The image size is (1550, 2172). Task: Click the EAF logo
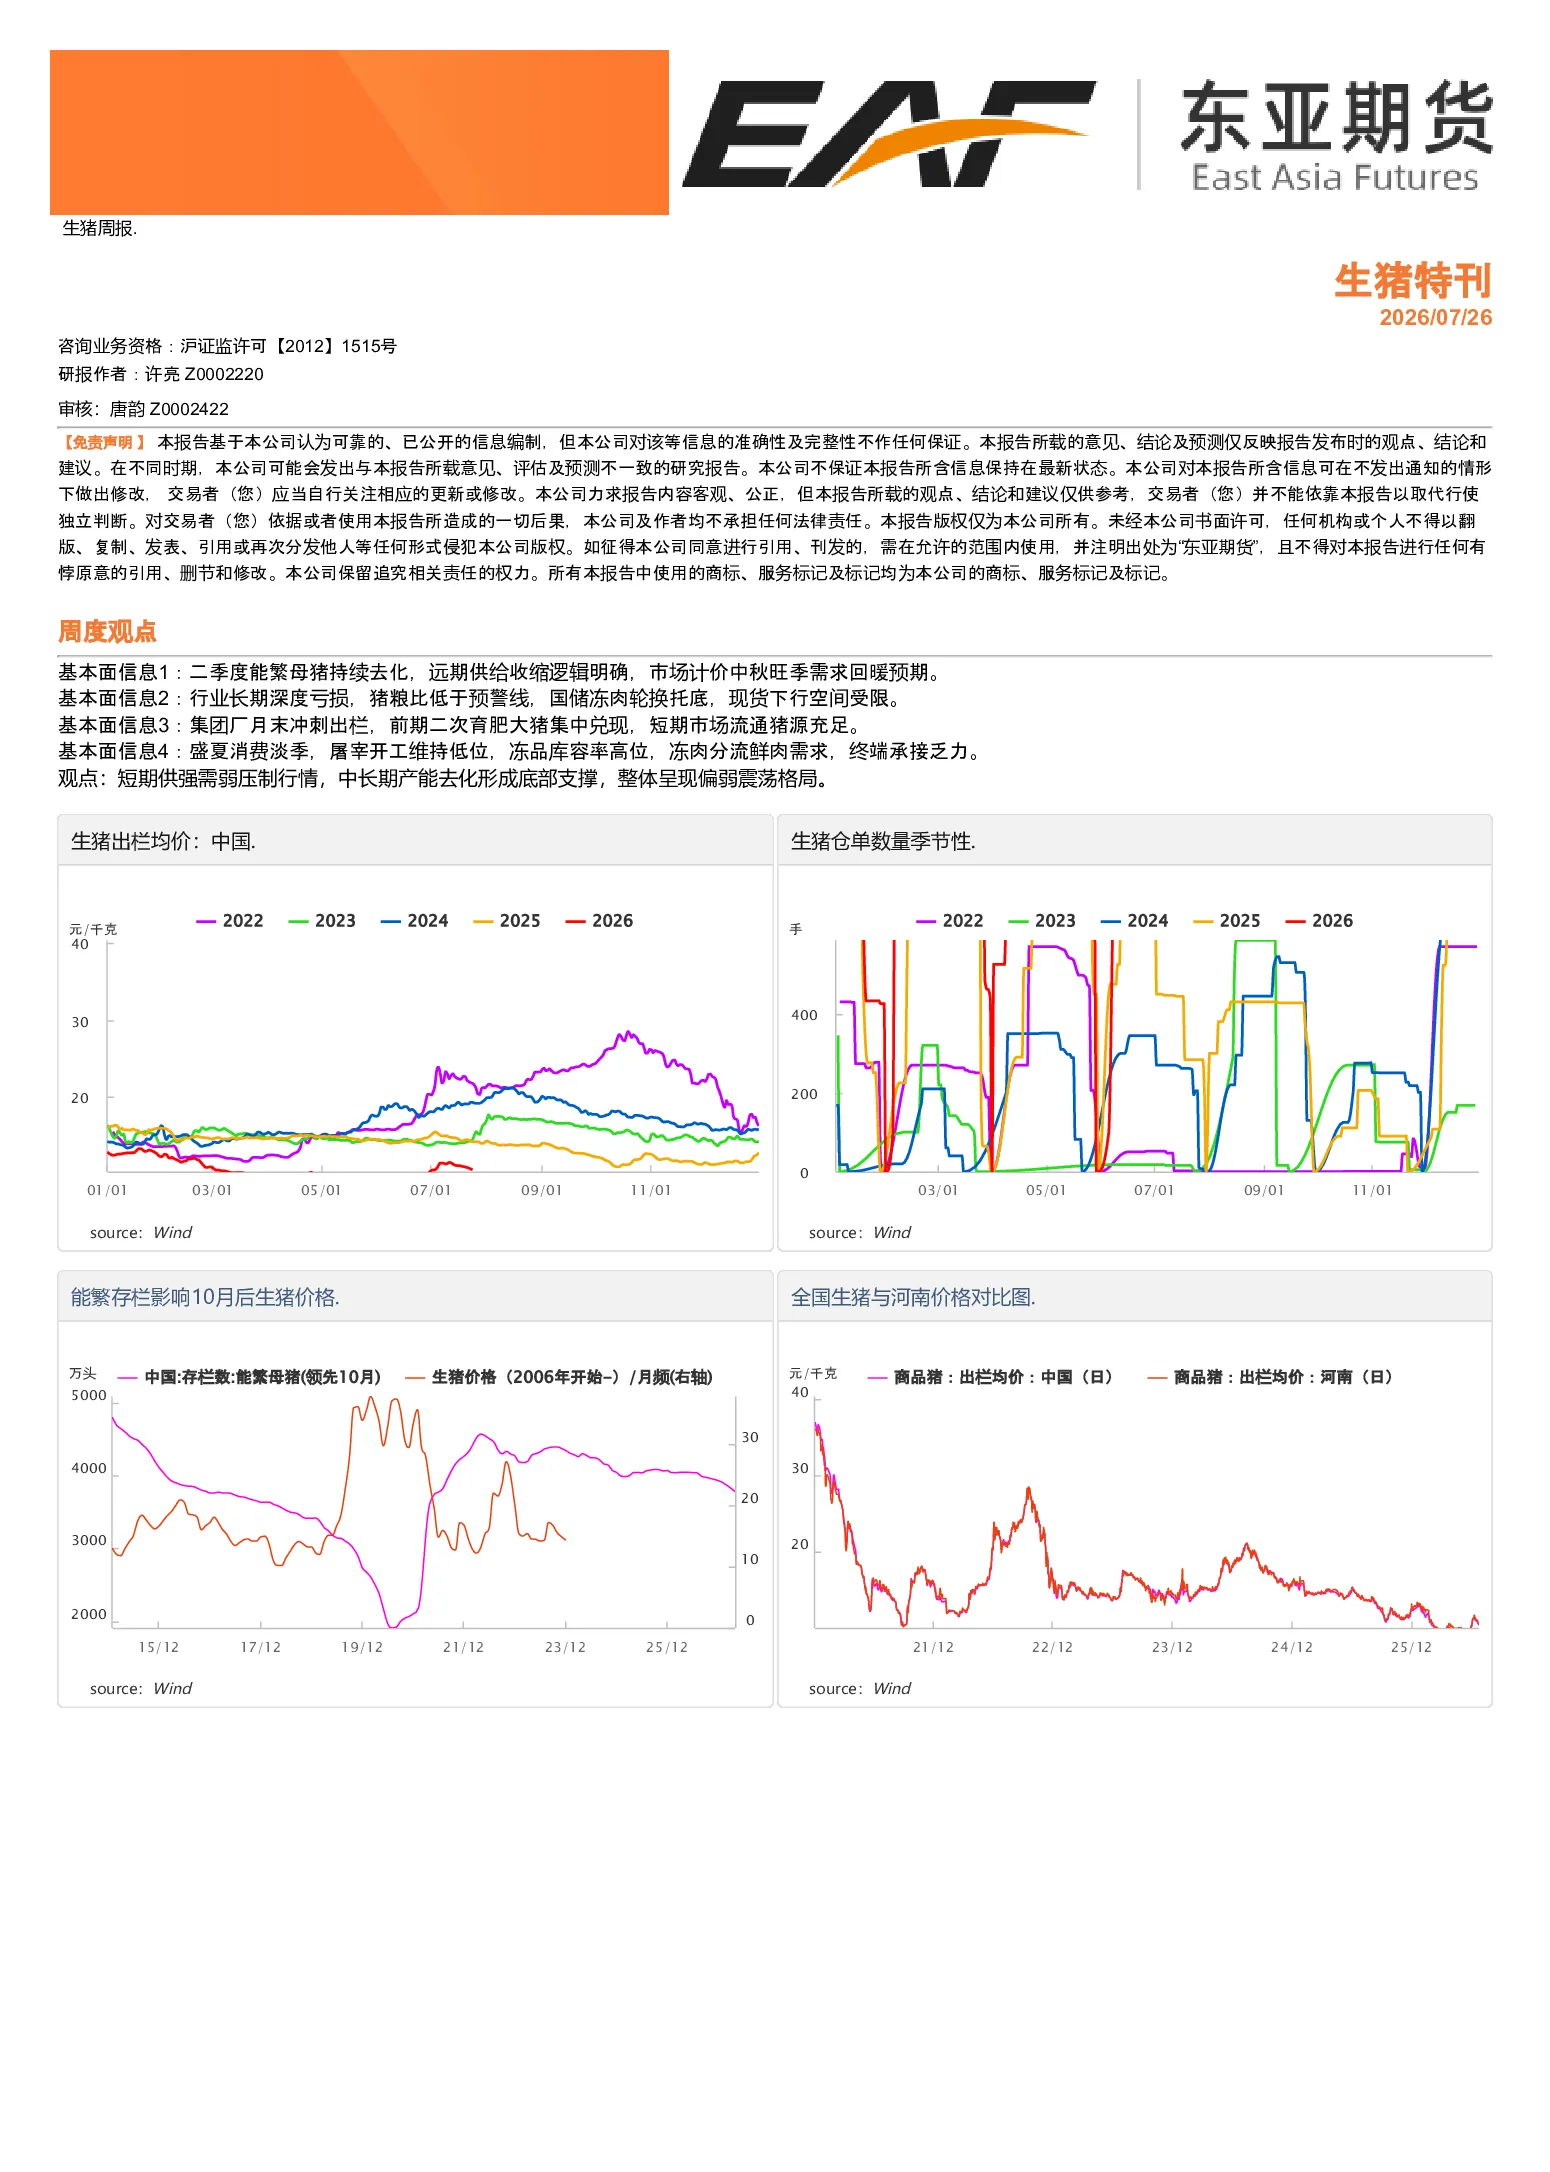[888, 133]
